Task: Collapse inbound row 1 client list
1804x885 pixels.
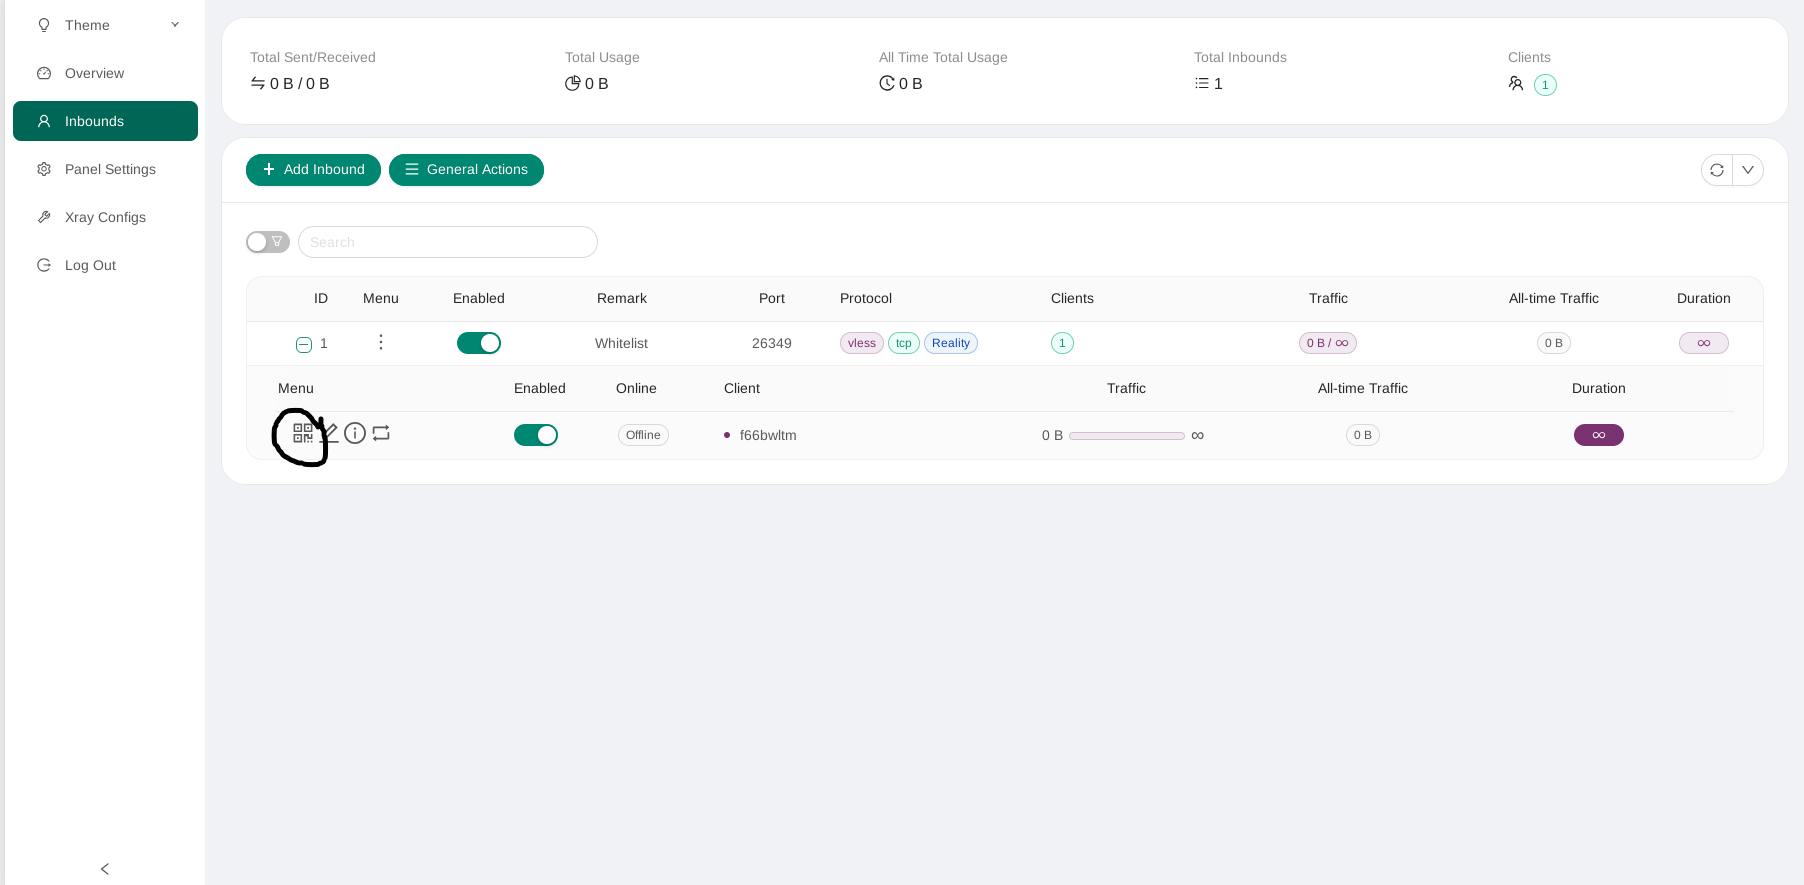Action: coord(304,345)
